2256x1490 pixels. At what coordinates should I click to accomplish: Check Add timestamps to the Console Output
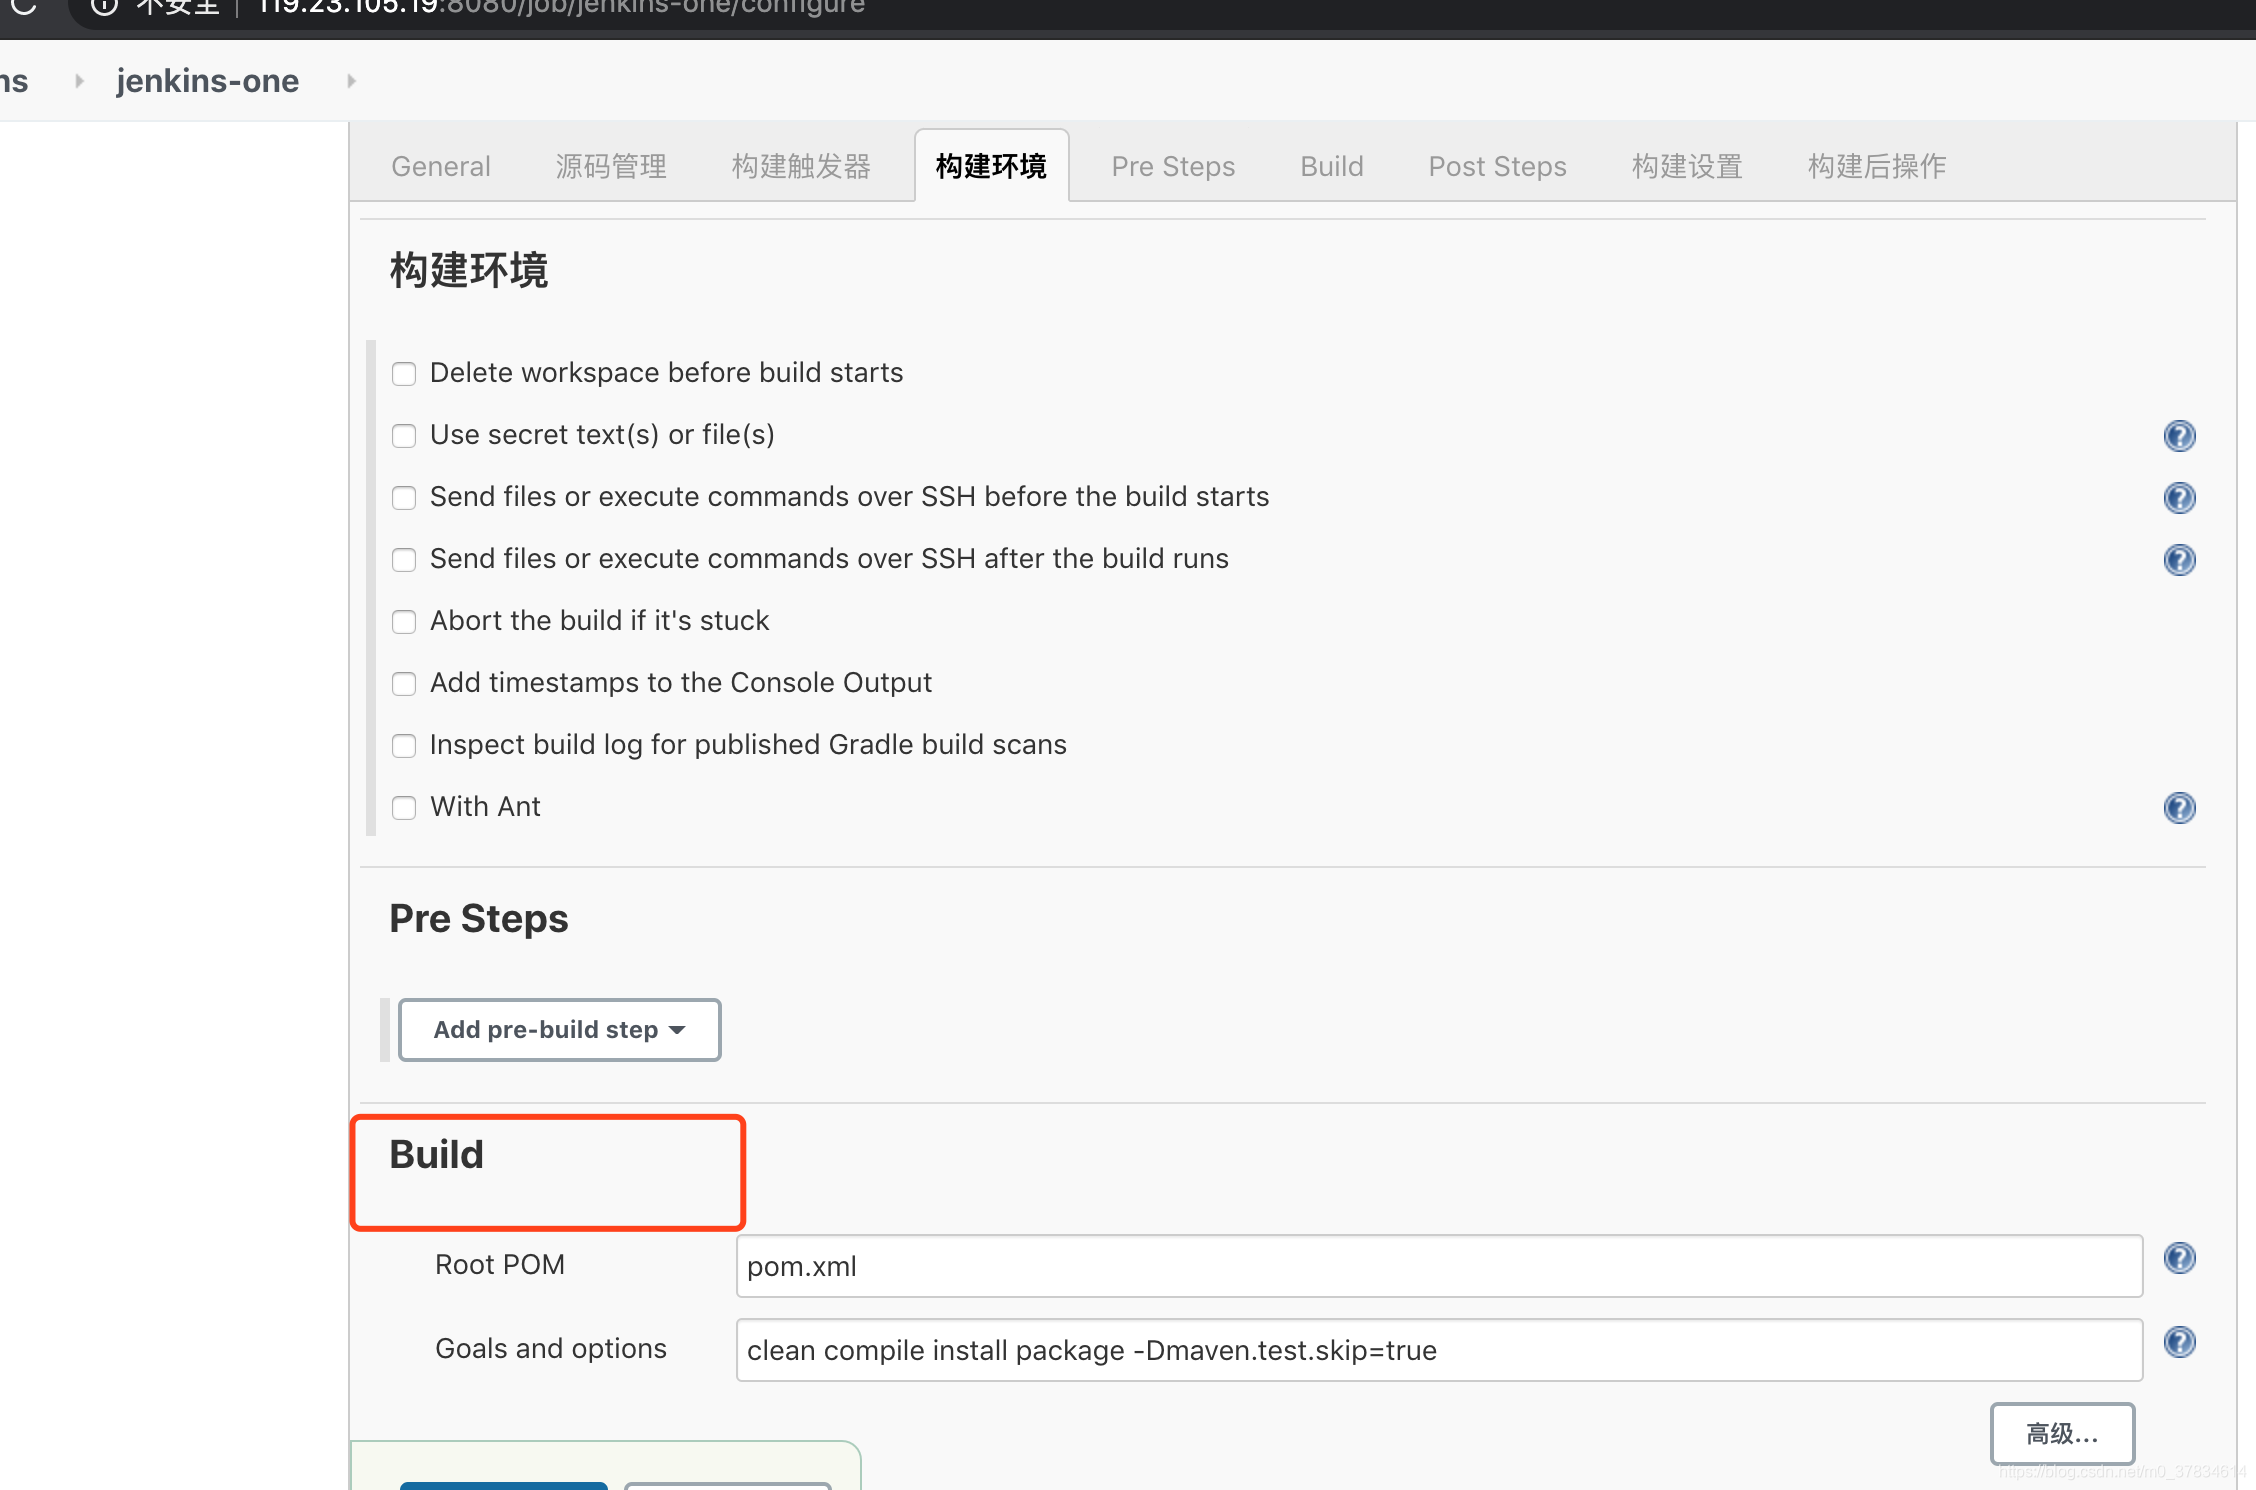404,684
